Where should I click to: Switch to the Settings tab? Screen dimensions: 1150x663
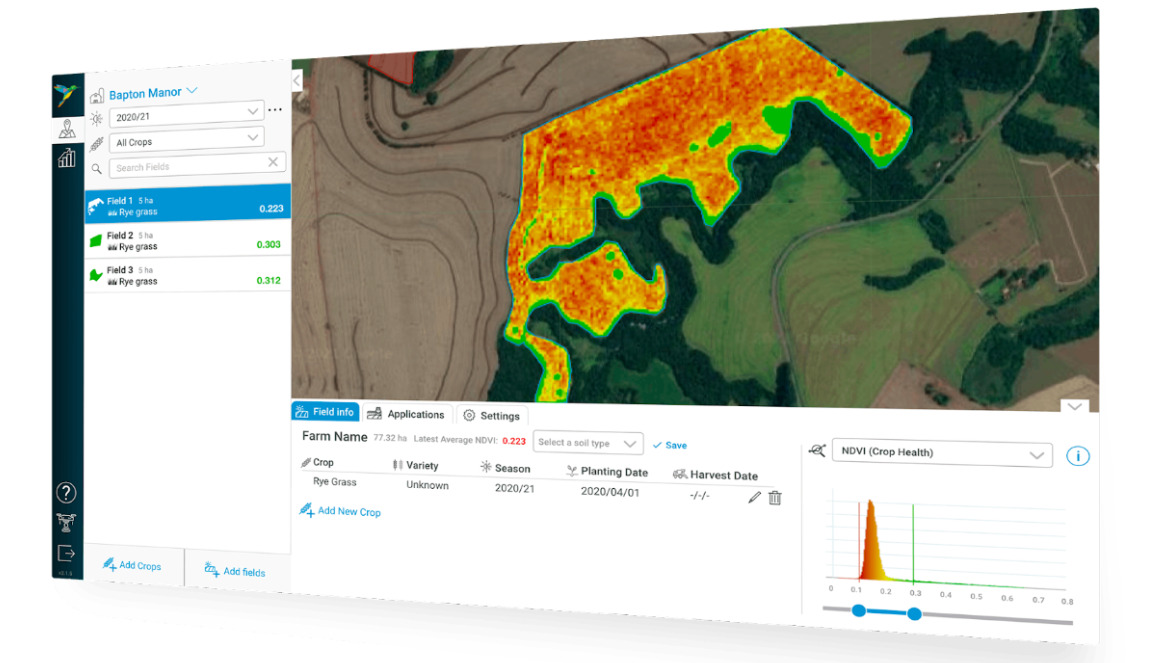click(x=491, y=416)
